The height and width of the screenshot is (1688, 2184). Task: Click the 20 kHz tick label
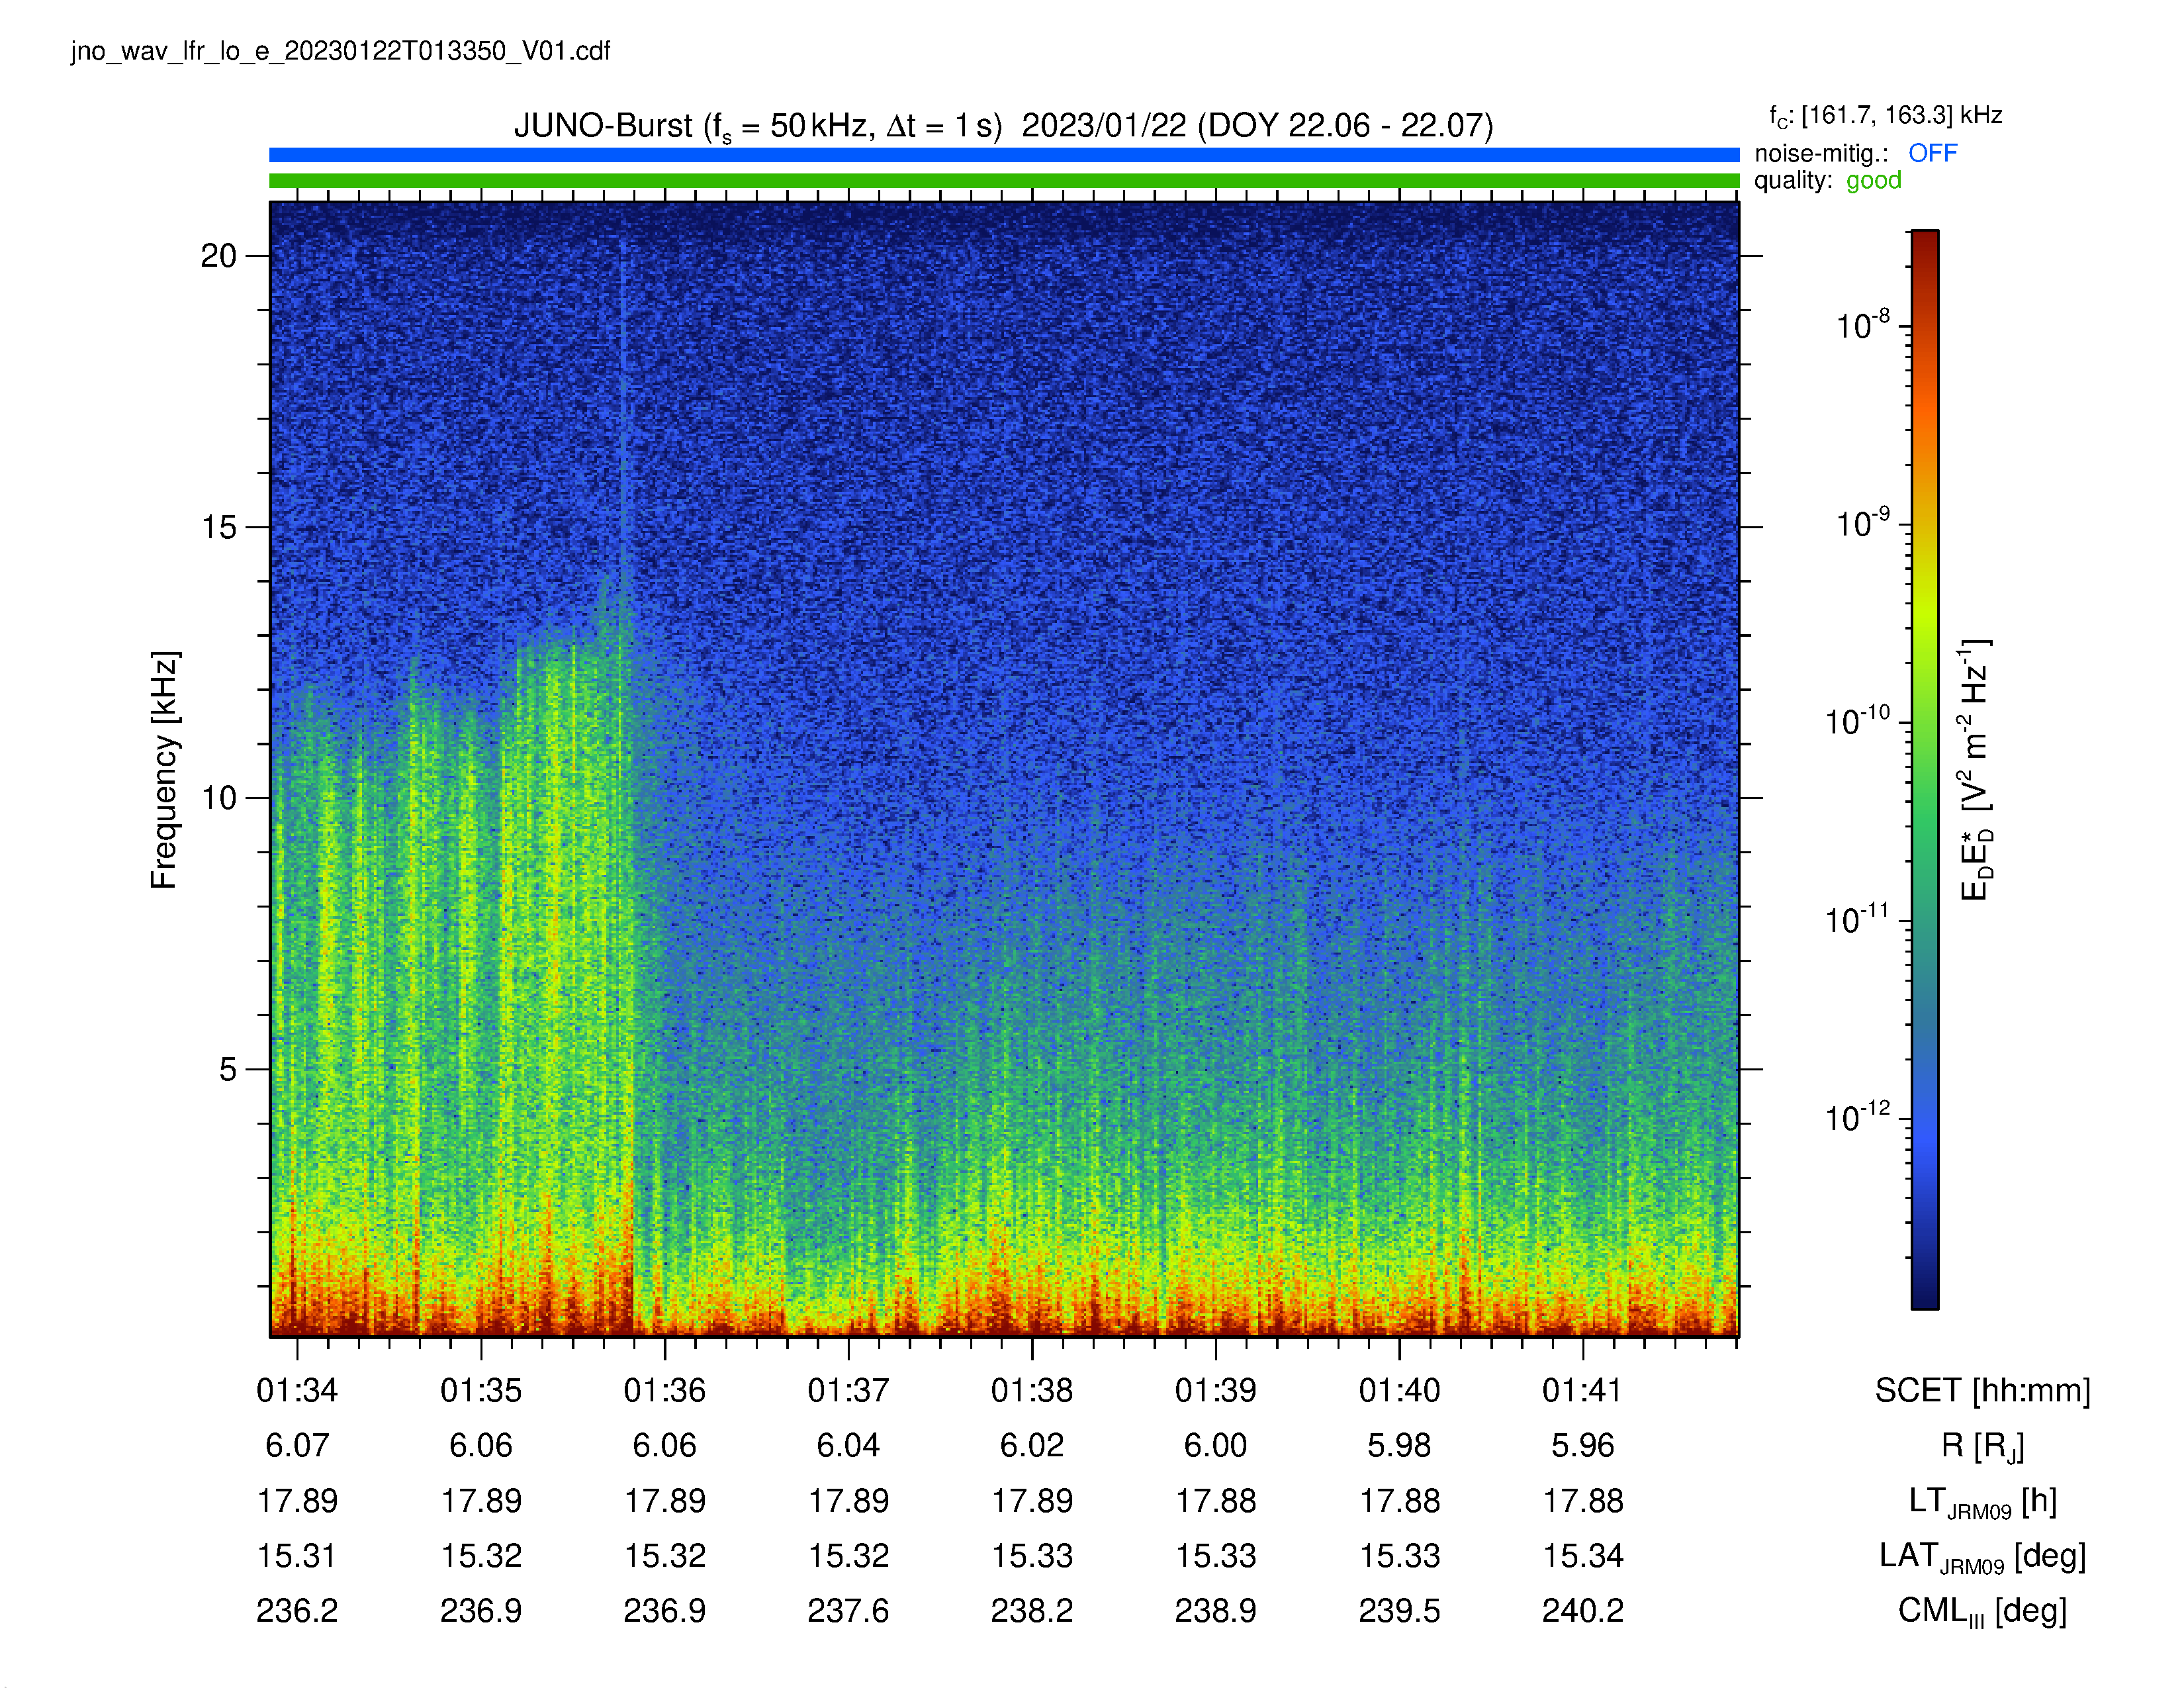tap(218, 256)
